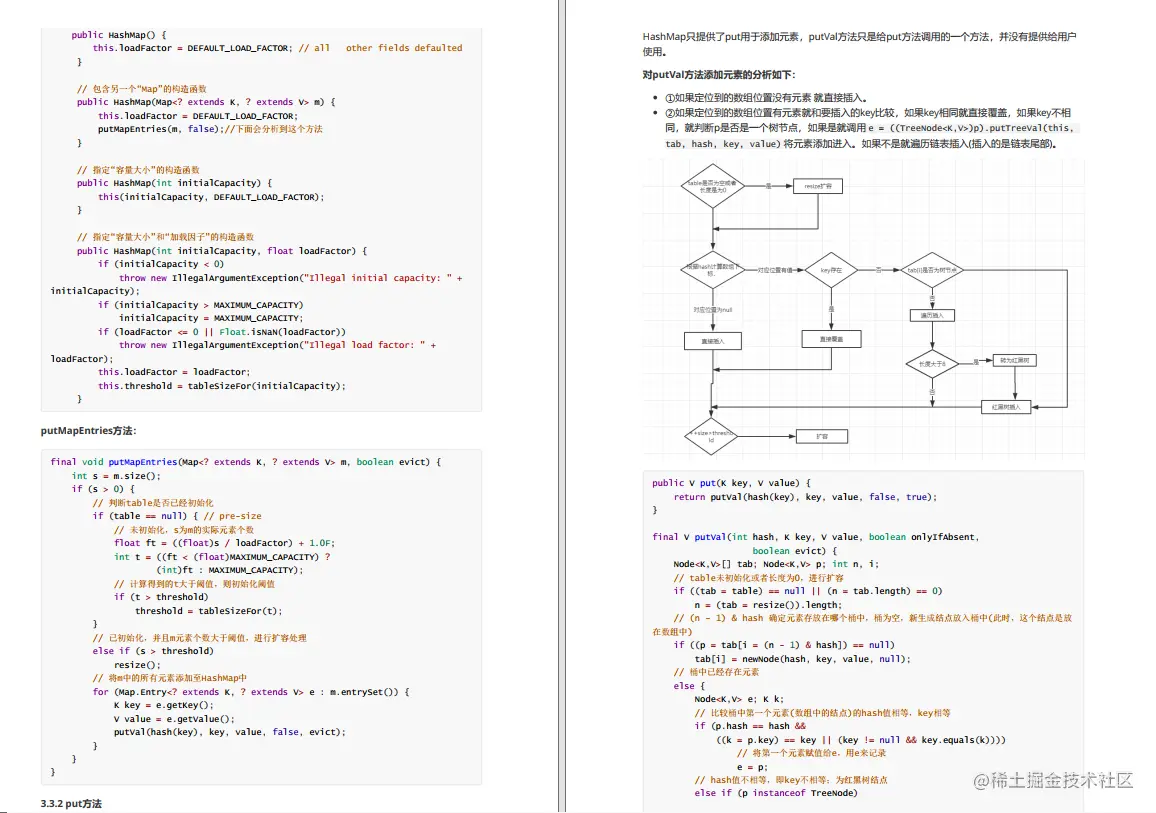Click the code line "e = p;"
The height and width of the screenshot is (813, 1156).
pyautogui.click(x=752, y=767)
